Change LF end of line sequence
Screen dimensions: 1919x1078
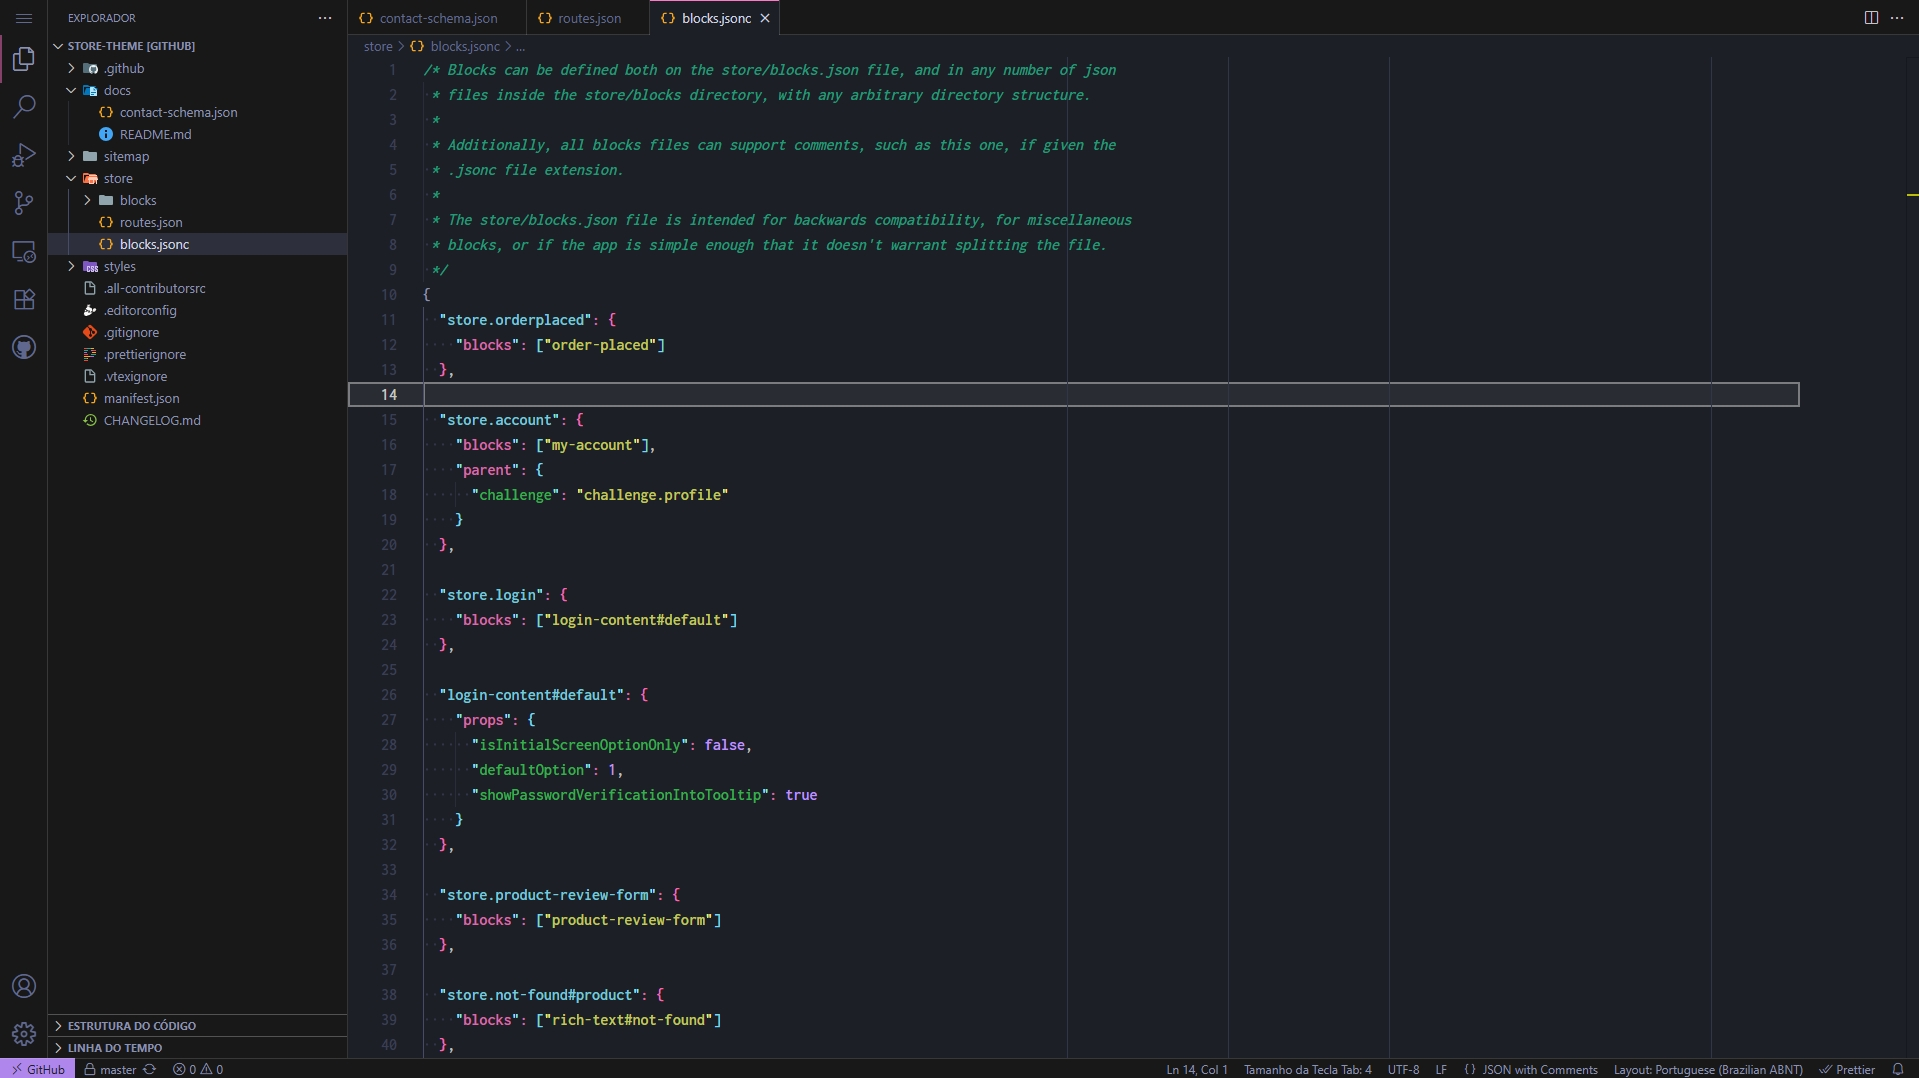[1441, 1069]
